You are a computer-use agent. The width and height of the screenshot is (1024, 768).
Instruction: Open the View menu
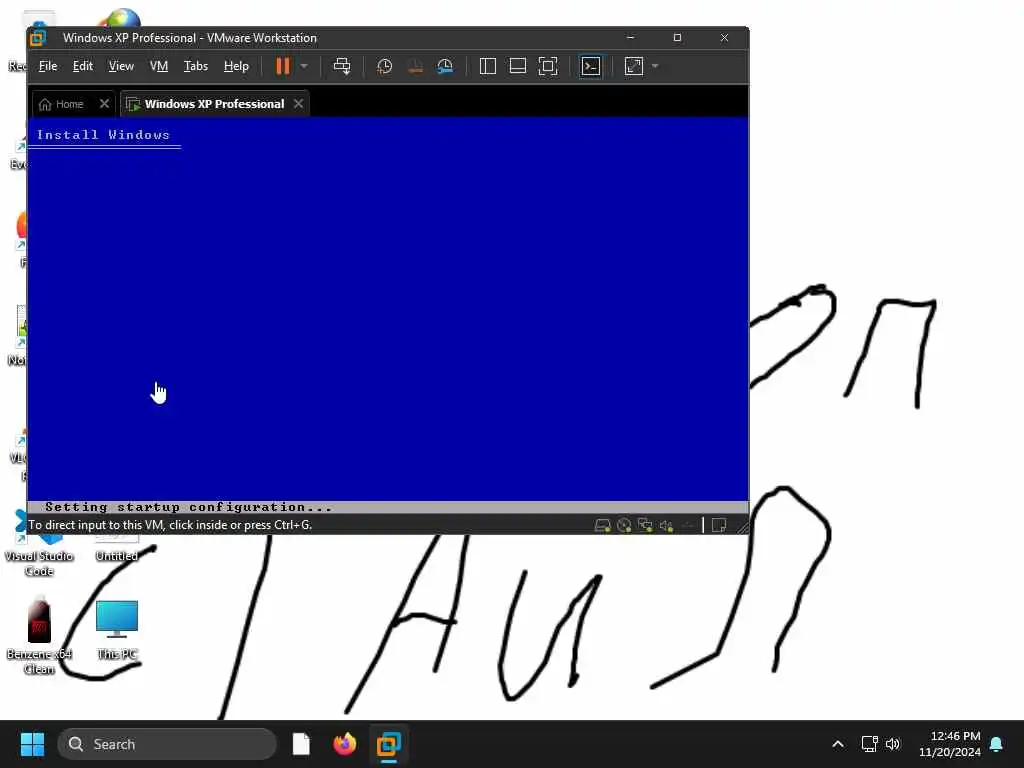click(x=121, y=66)
